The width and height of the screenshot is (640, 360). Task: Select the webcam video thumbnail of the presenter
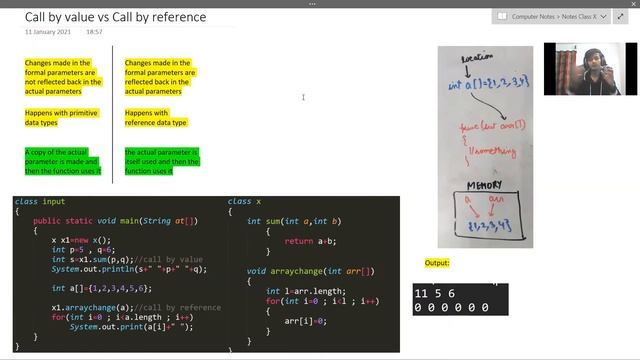click(590, 69)
